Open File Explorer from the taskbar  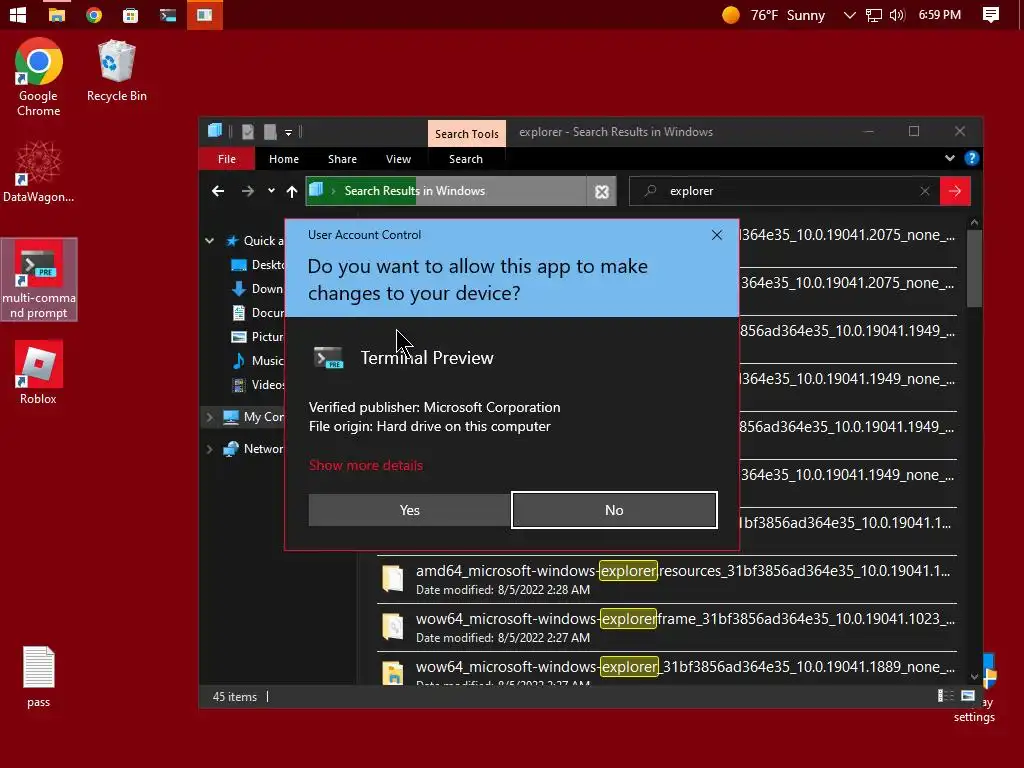pos(57,14)
